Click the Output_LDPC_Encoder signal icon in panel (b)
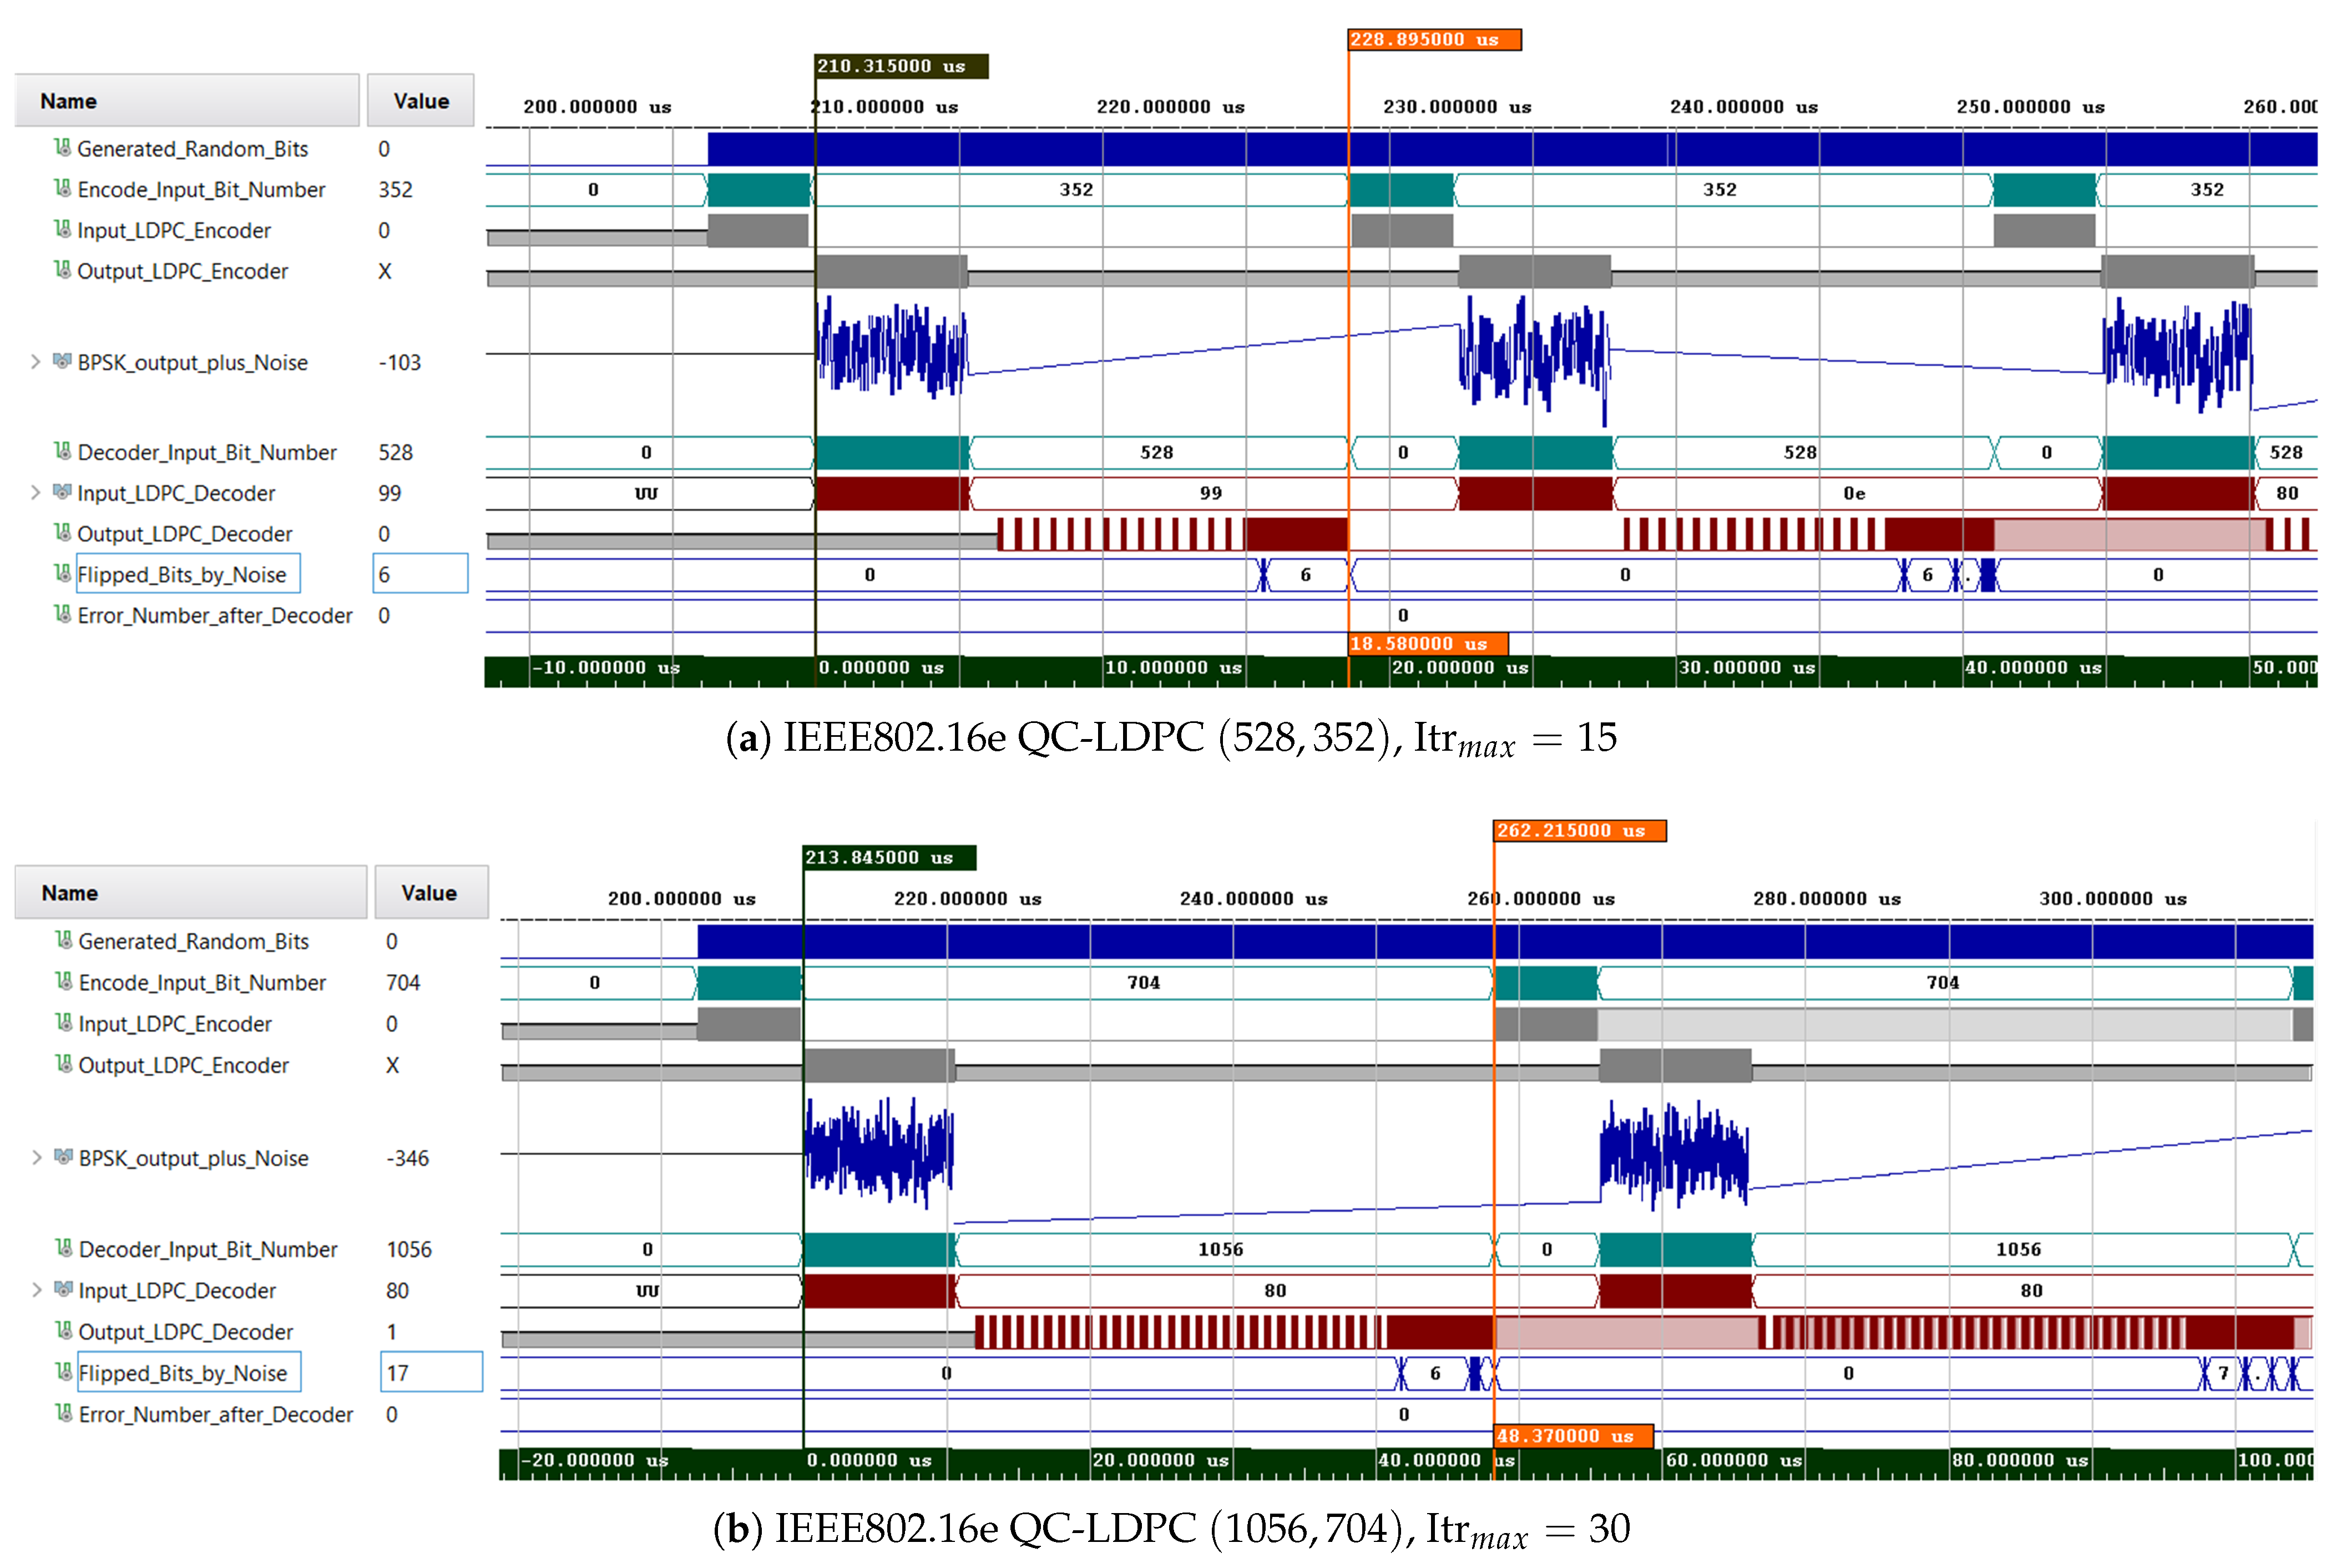The image size is (2341, 1568). [x=63, y=1064]
